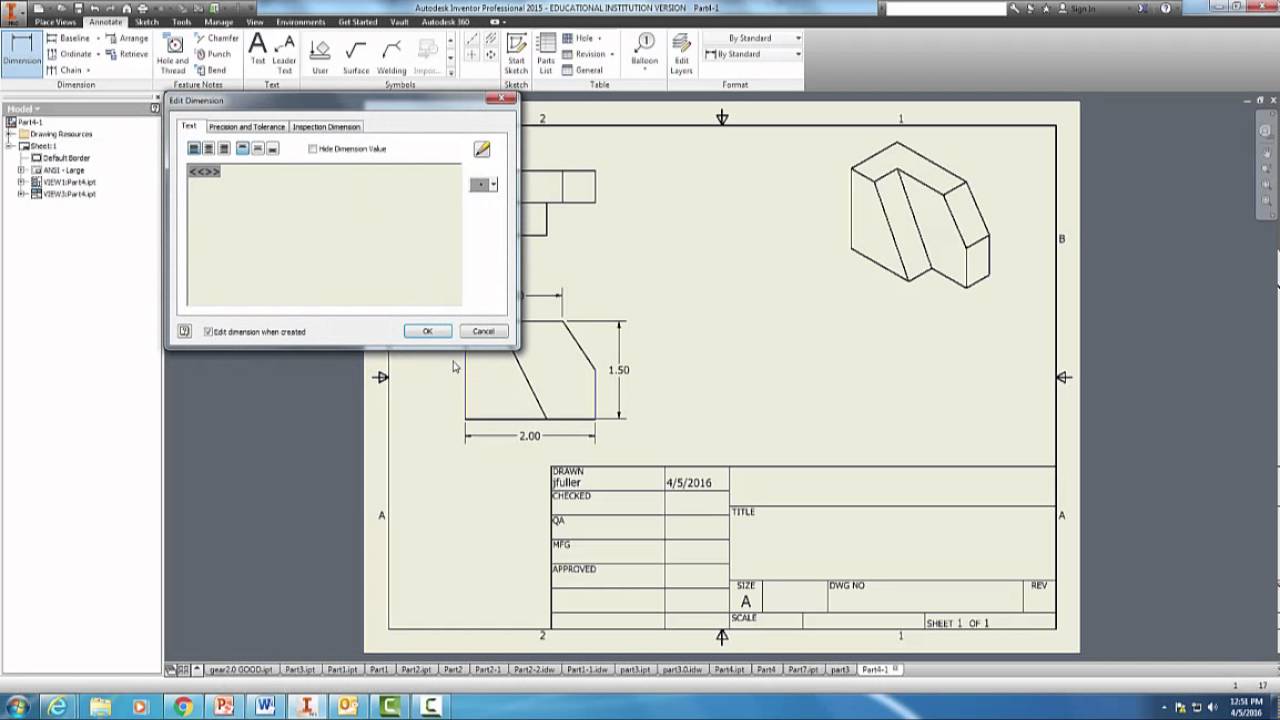The width and height of the screenshot is (1280, 720).
Task: Switch to the Manage ribbon tab
Action: coord(218,21)
